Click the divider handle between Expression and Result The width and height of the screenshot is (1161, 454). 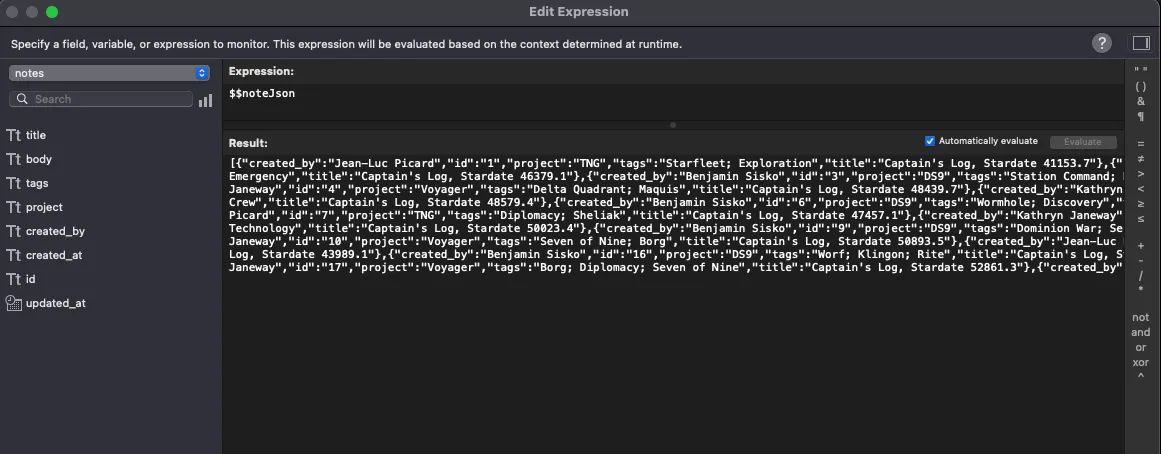click(x=673, y=126)
